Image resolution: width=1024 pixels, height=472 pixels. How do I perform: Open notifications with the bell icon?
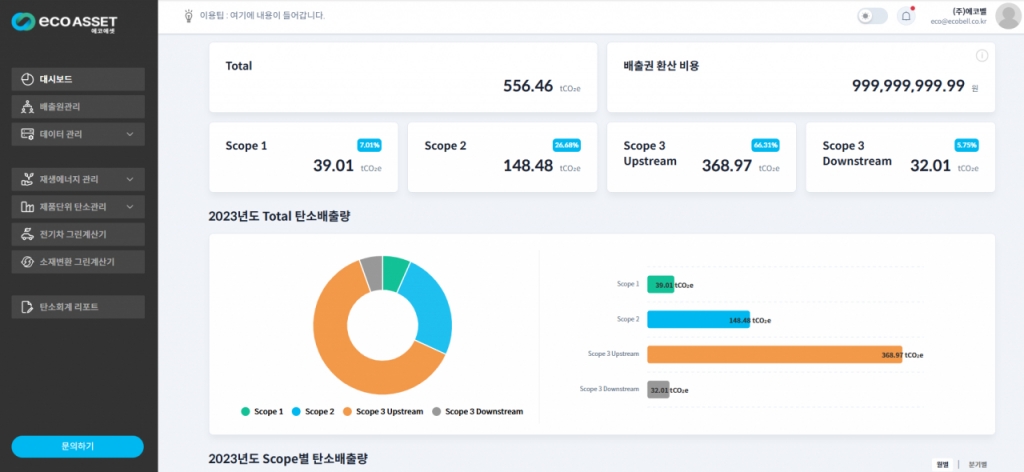(x=906, y=16)
